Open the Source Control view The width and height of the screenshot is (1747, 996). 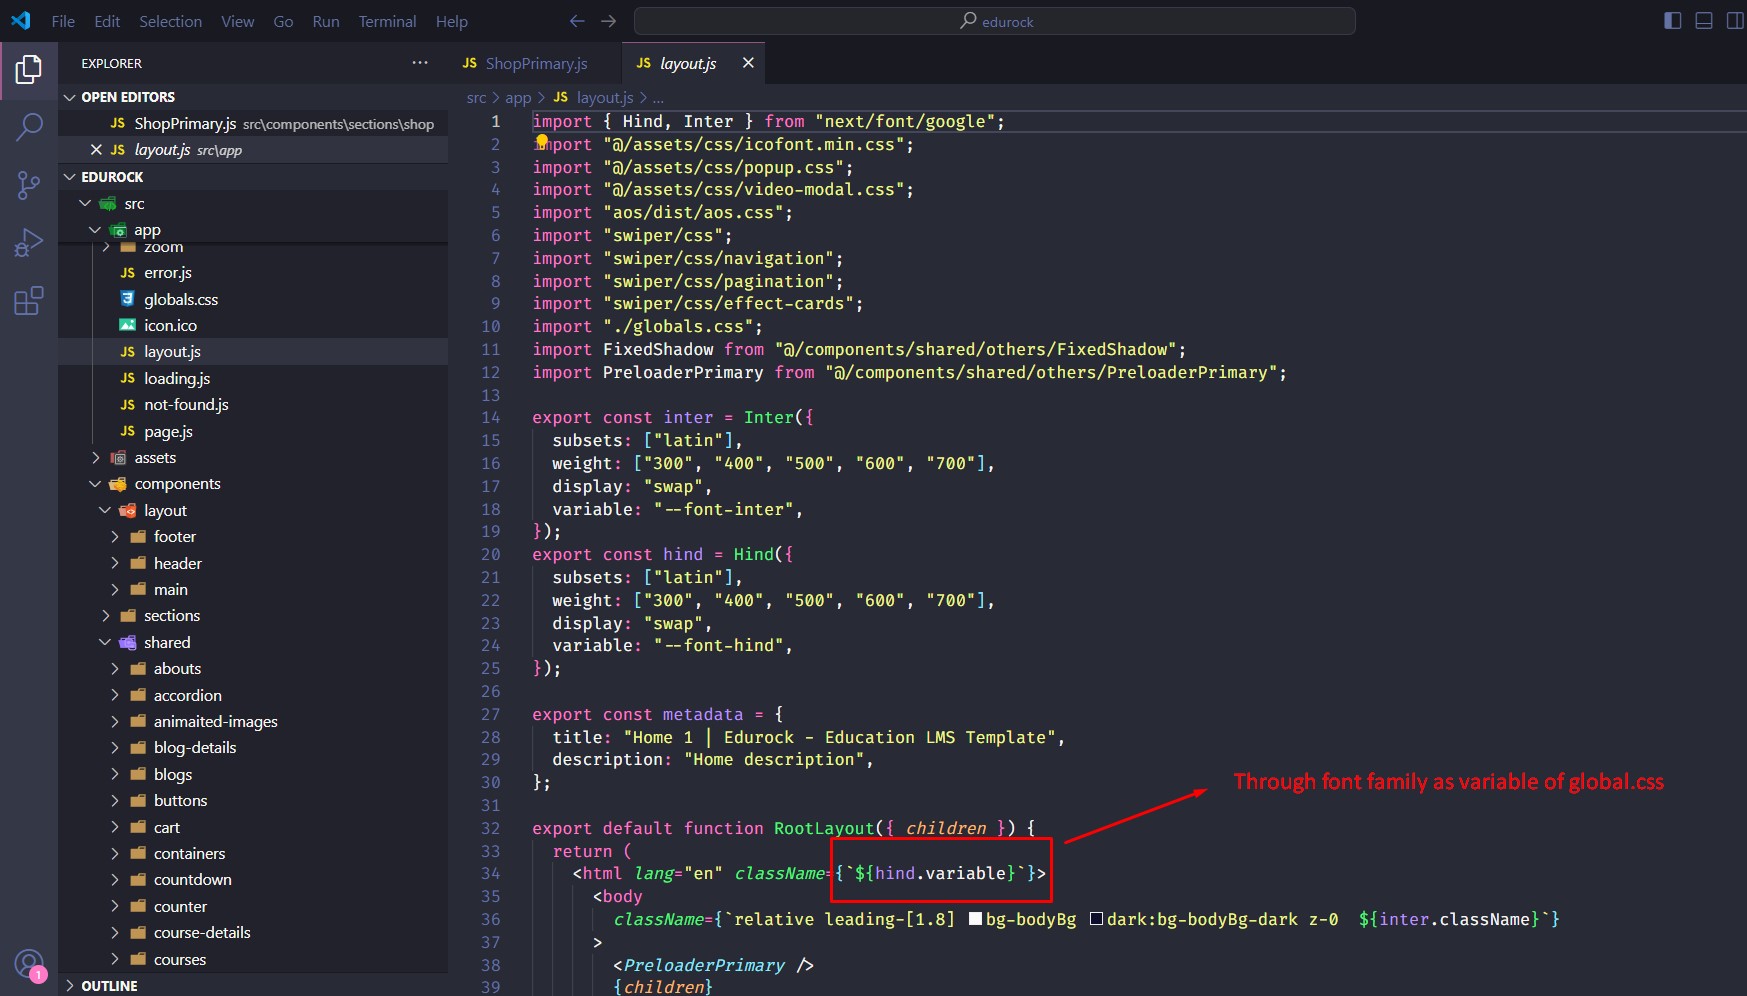(29, 185)
